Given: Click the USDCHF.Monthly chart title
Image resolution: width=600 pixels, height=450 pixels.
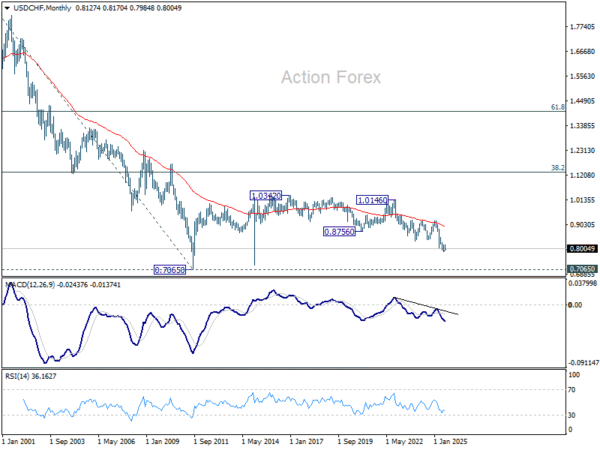Looking at the screenshot, I should click(x=42, y=8).
